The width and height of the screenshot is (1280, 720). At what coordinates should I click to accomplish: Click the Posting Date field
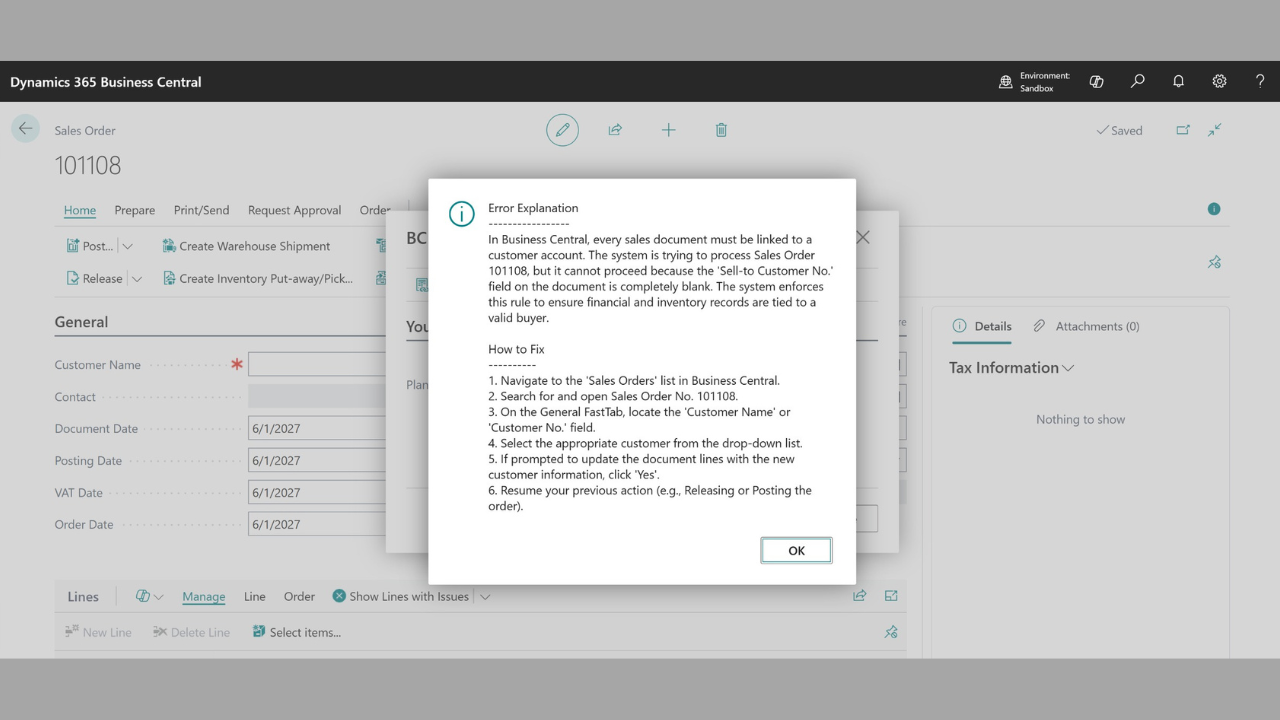pyautogui.click(x=317, y=461)
